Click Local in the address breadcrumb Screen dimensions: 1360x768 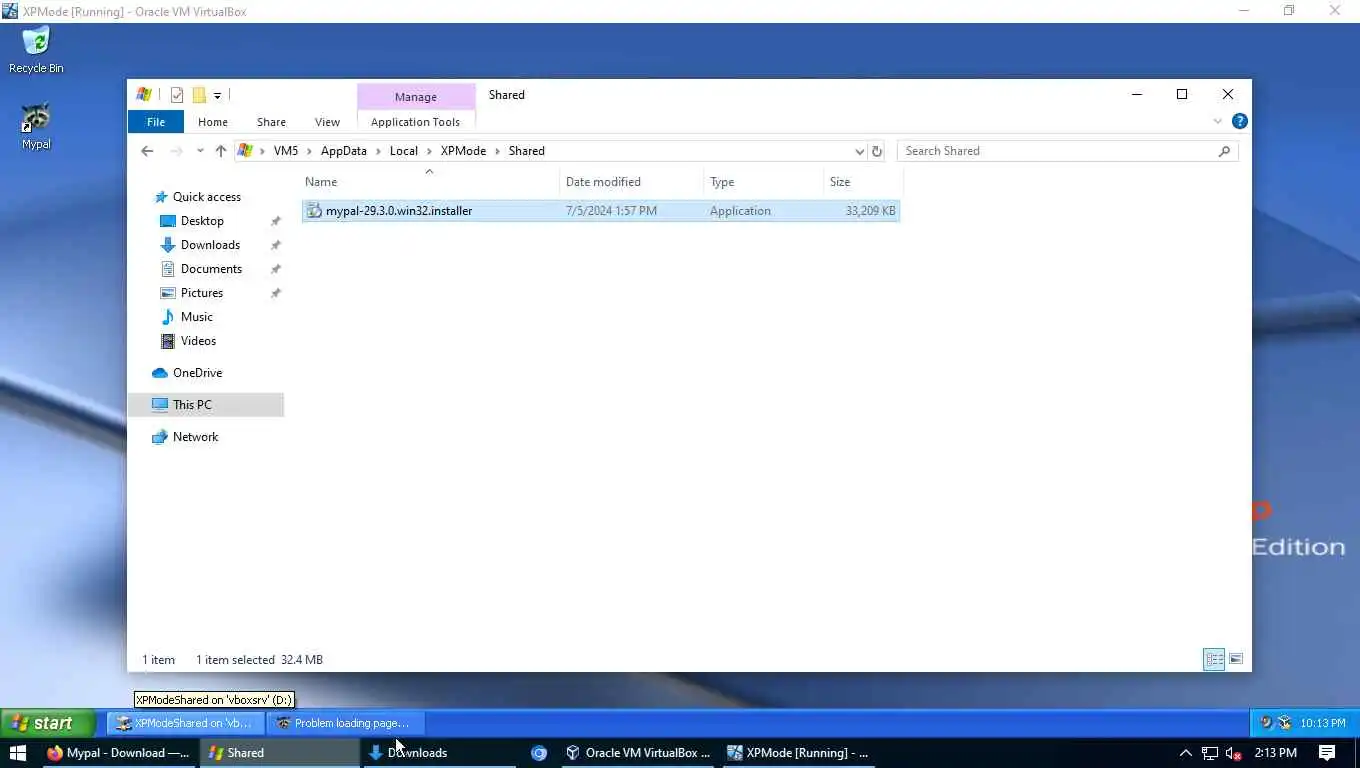click(404, 151)
